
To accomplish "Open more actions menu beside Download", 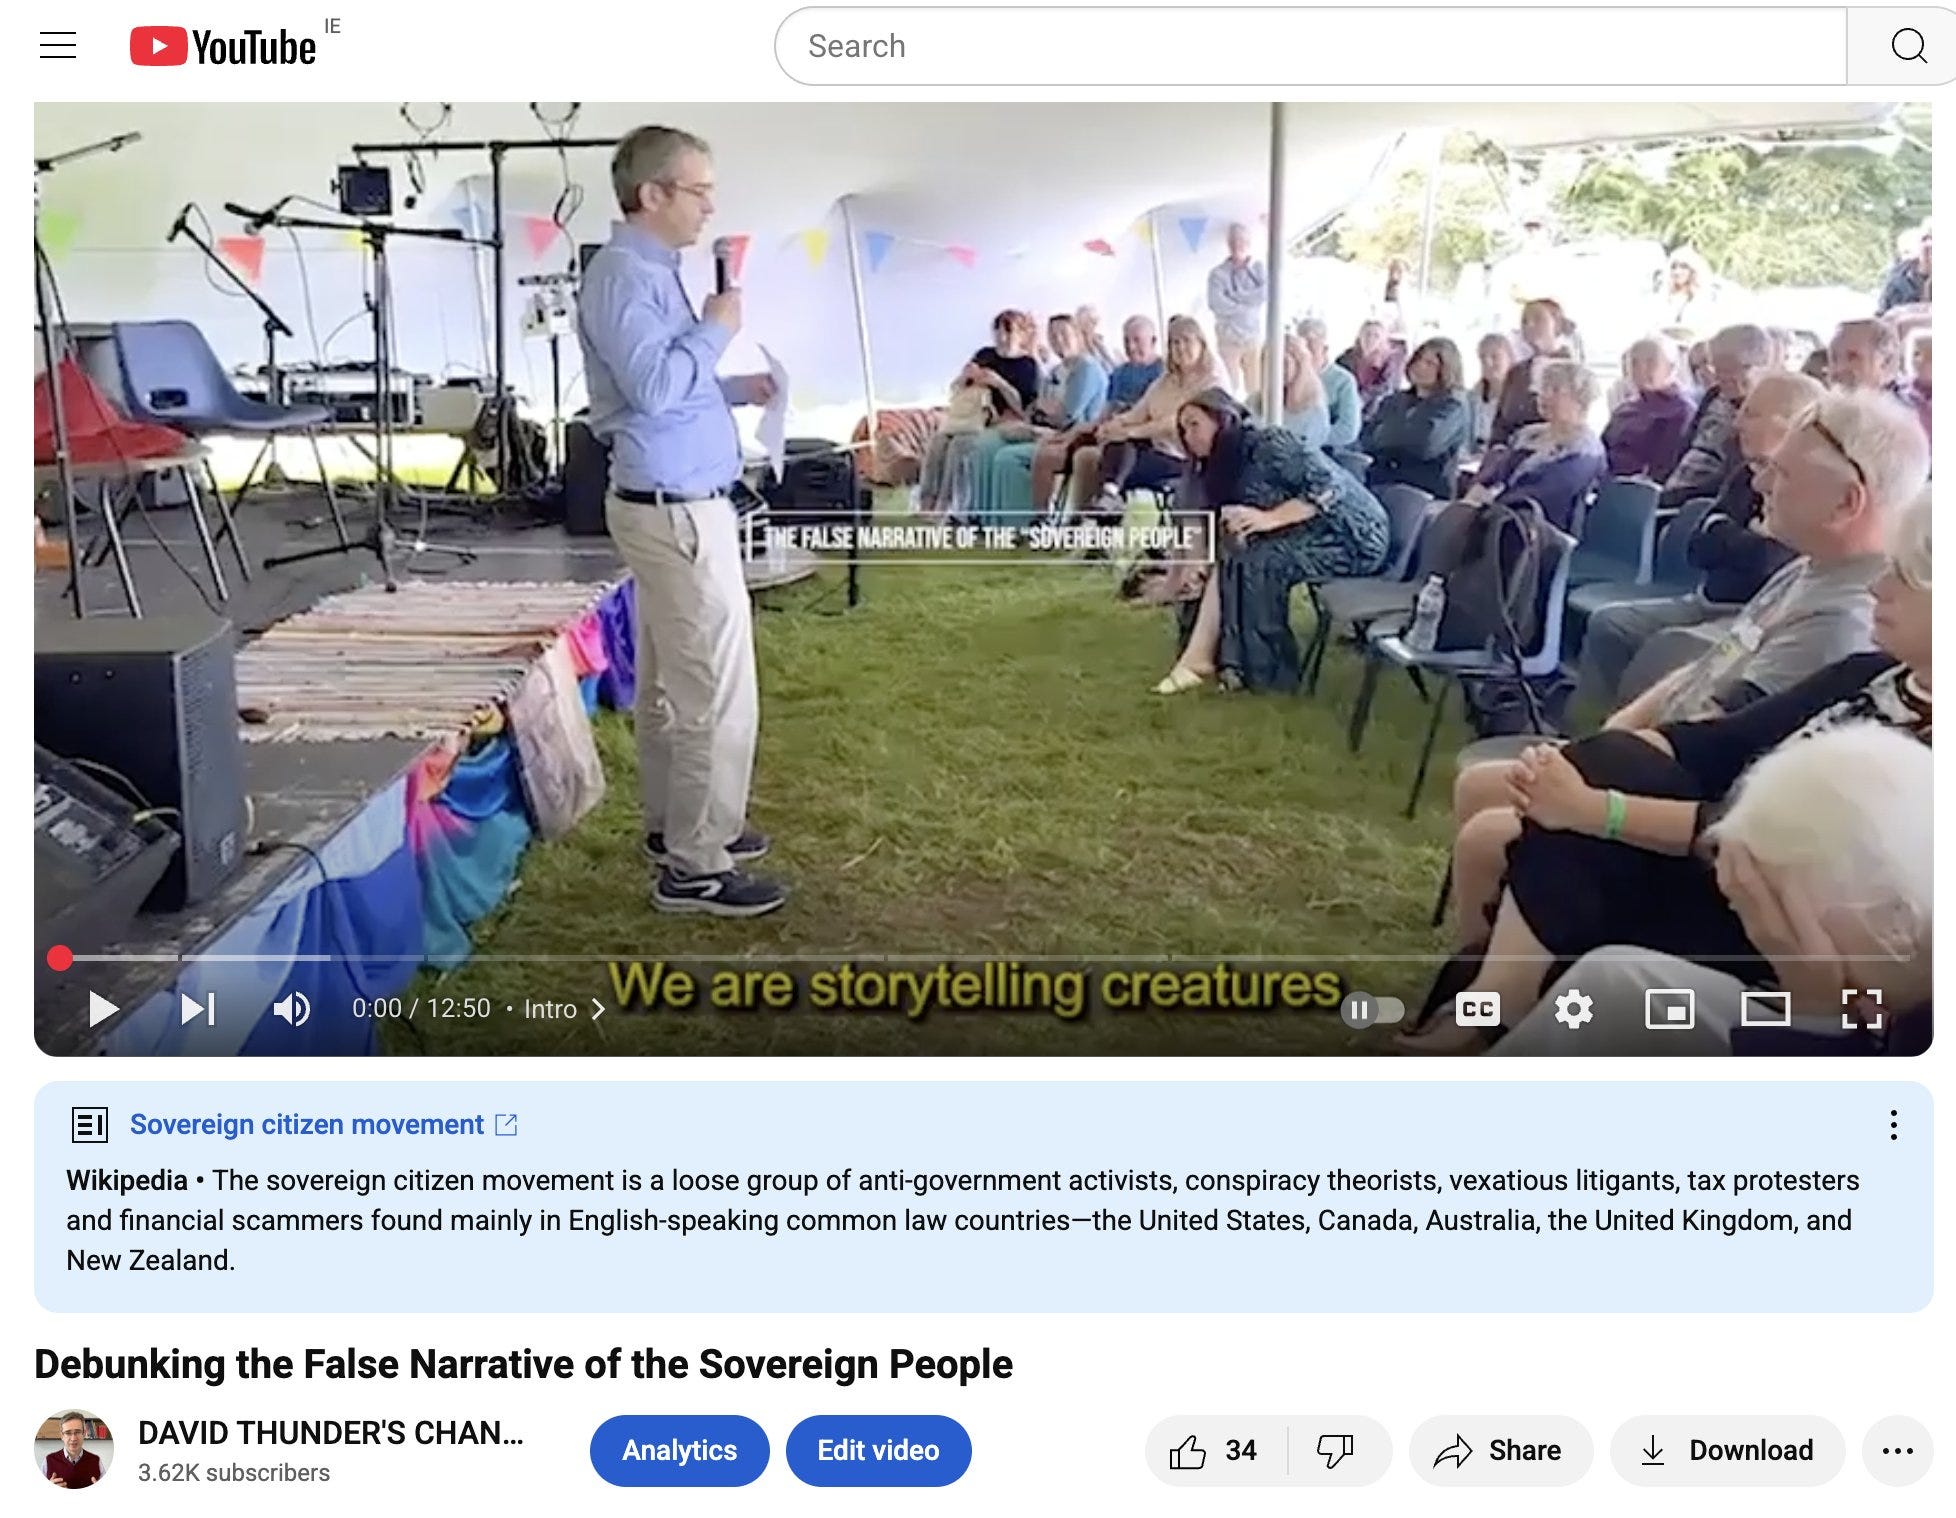I will pos(1897,1451).
